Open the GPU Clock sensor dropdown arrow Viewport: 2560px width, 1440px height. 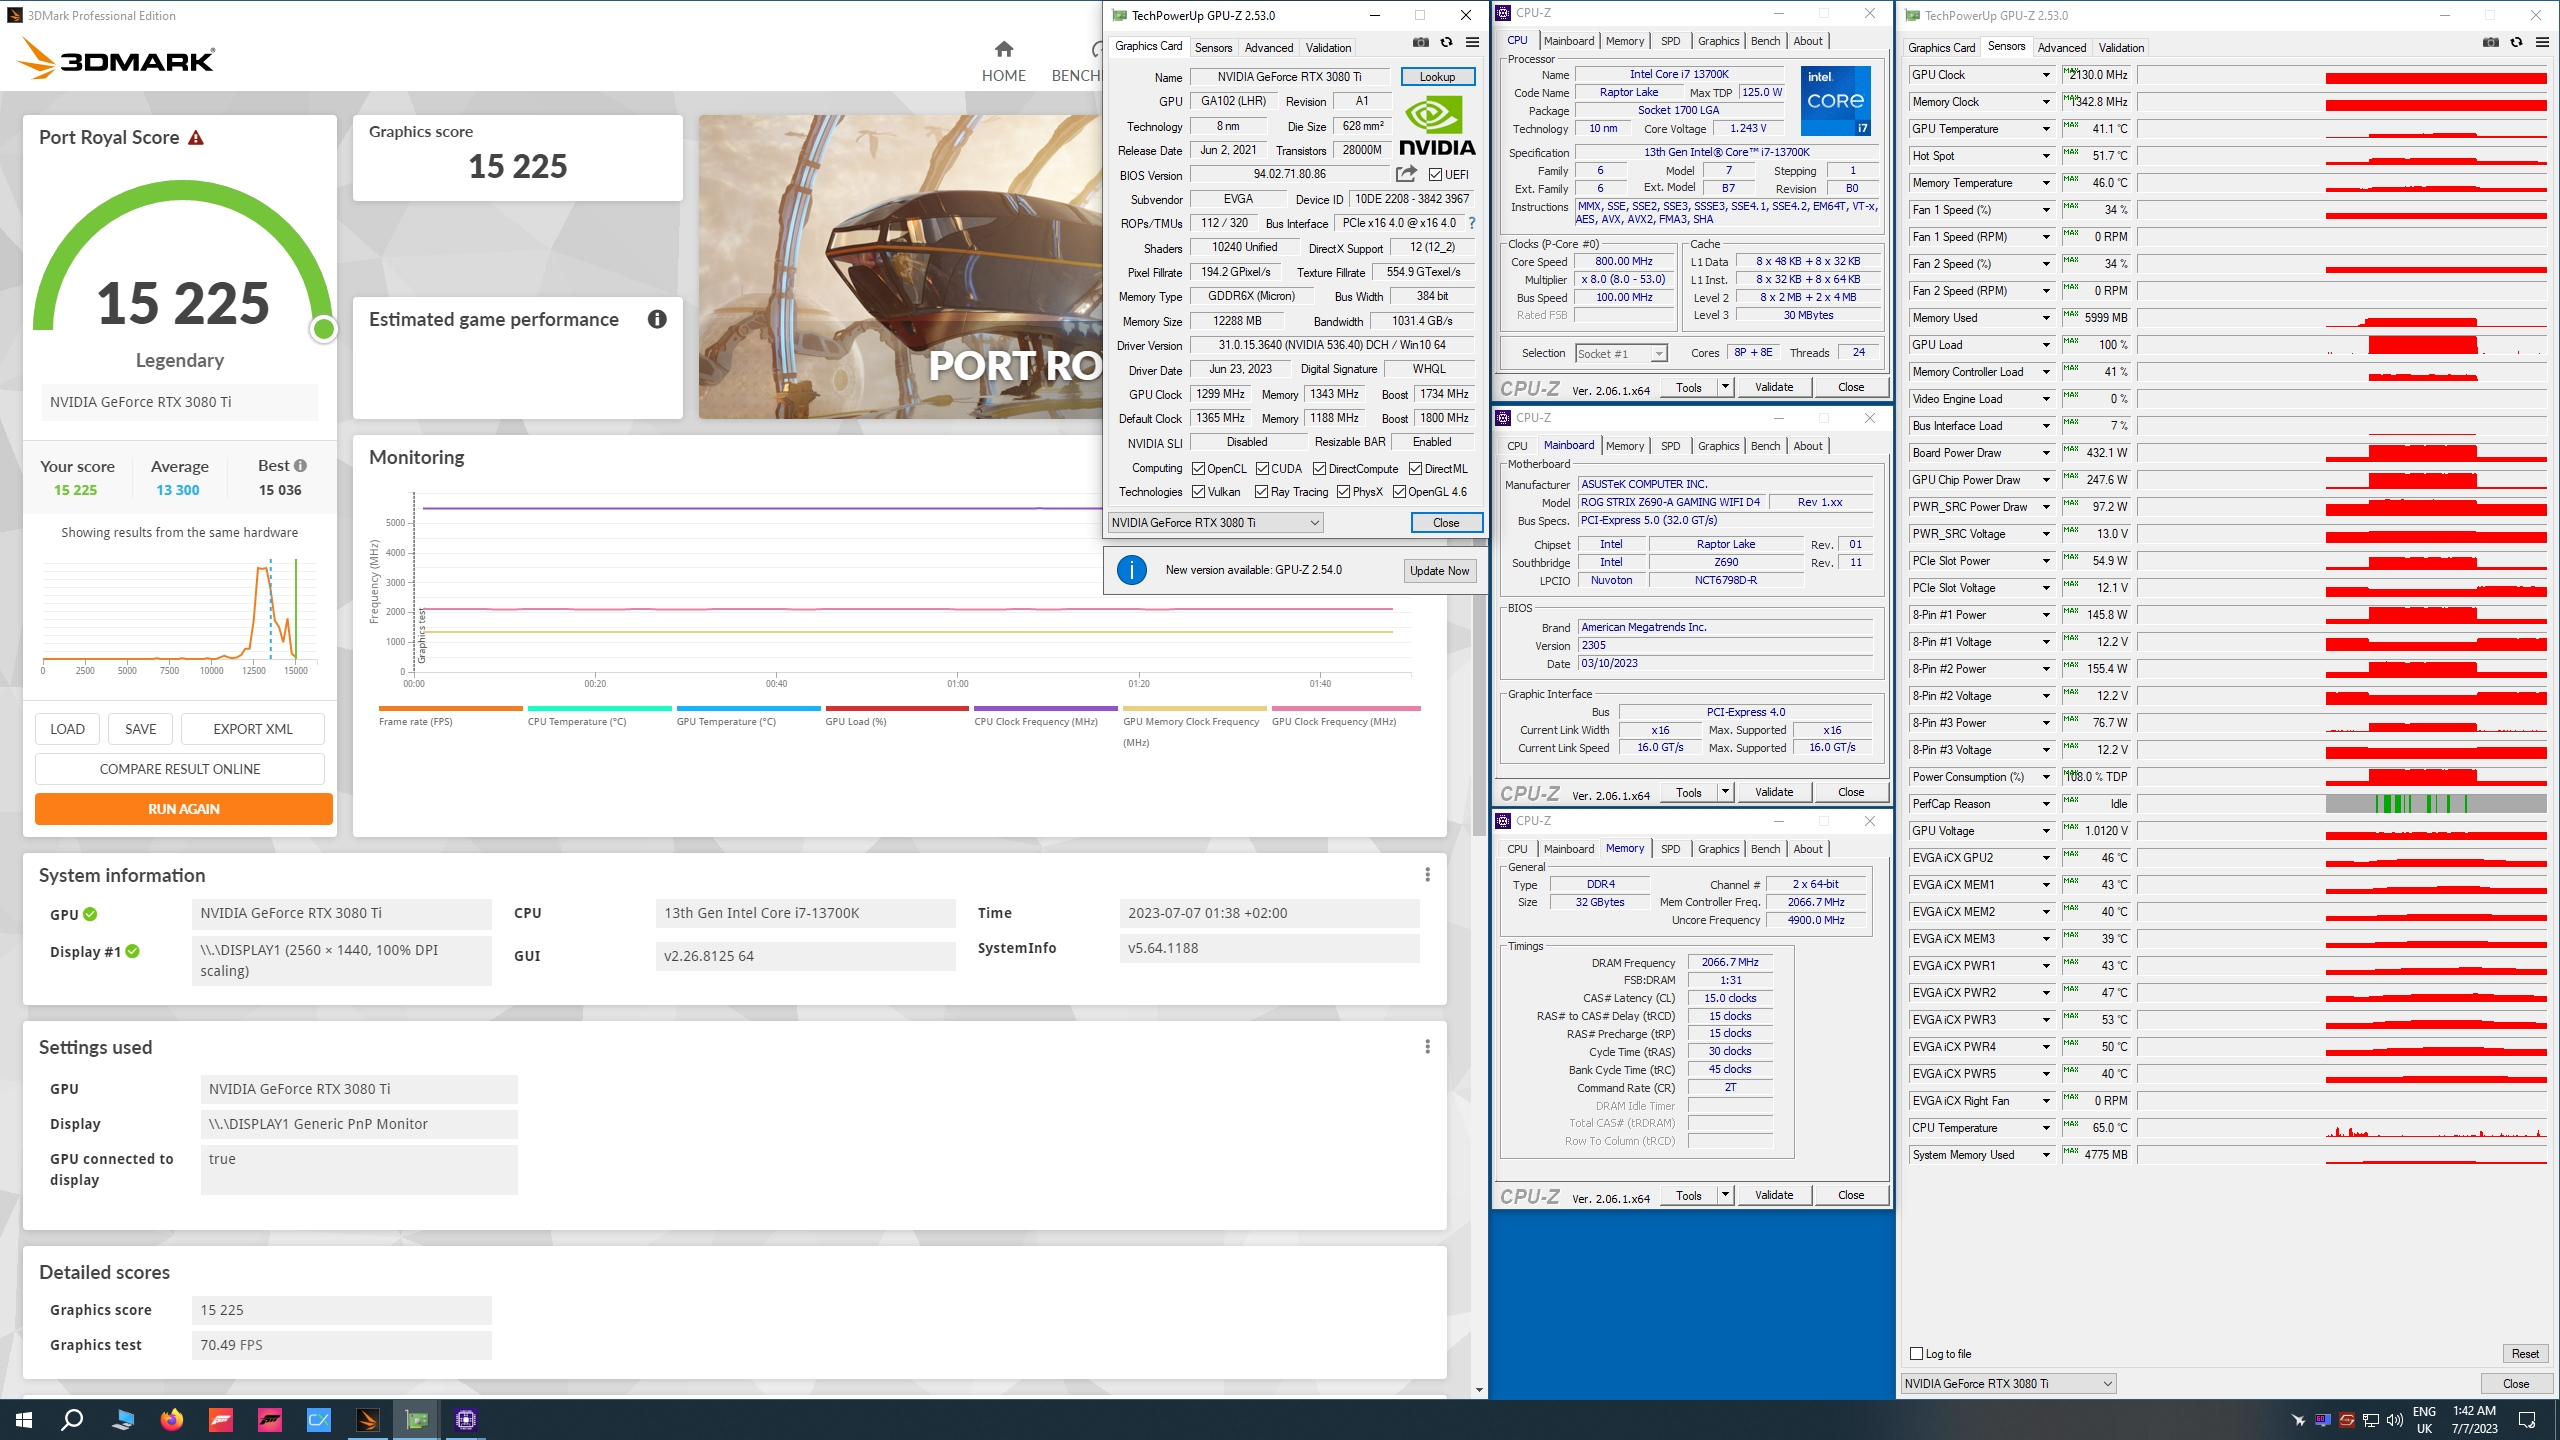(2046, 75)
